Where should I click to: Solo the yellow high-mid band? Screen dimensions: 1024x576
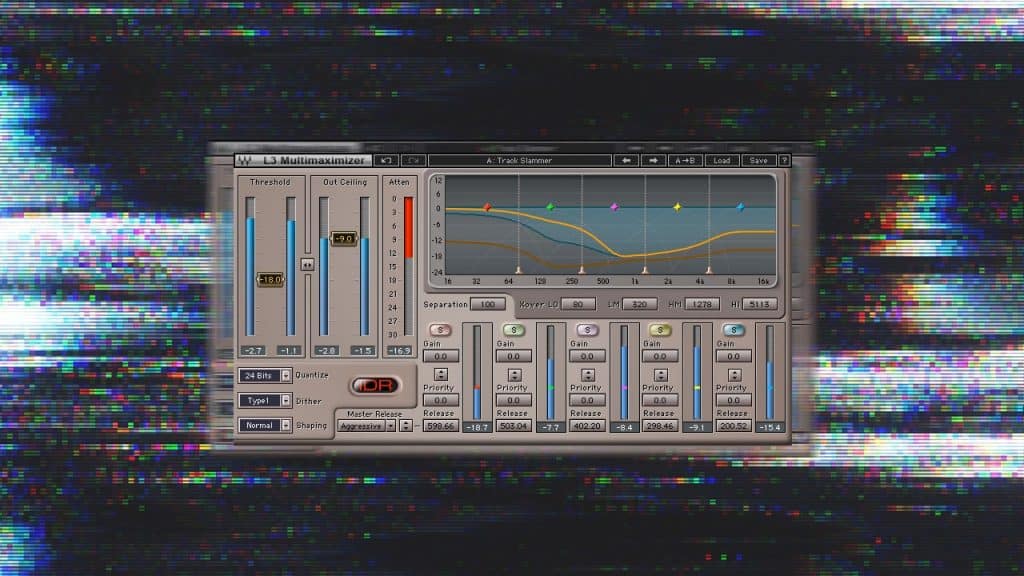(660, 330)
